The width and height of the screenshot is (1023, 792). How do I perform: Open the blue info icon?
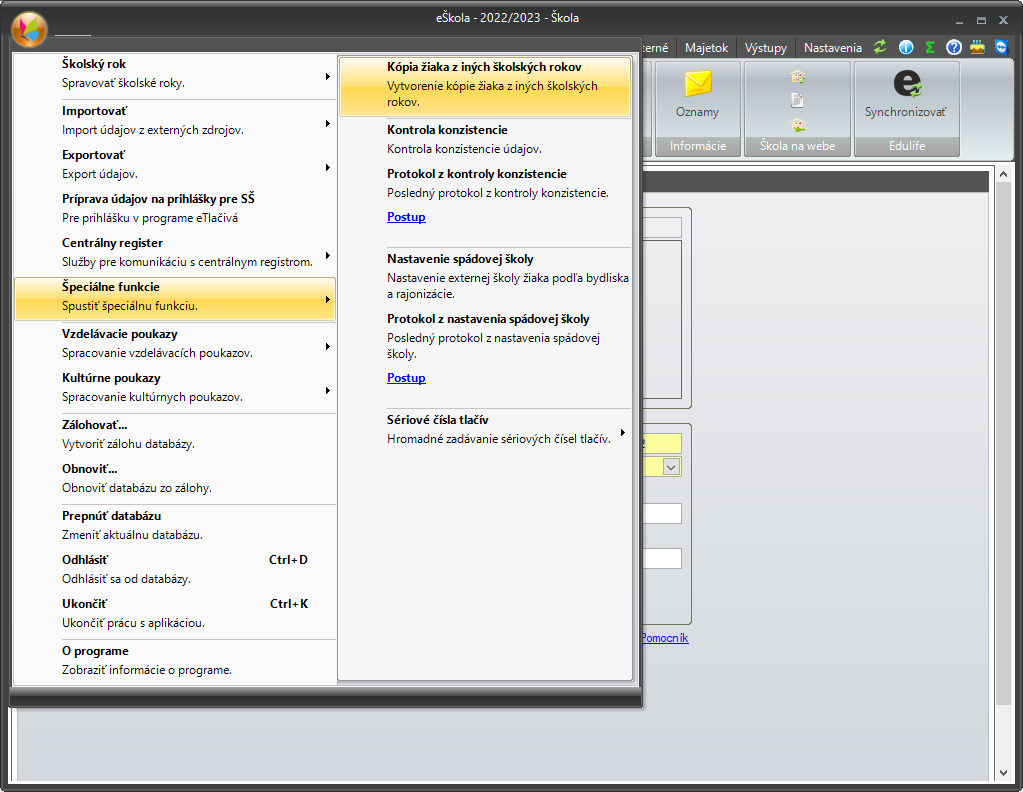(x=906, y=47)
